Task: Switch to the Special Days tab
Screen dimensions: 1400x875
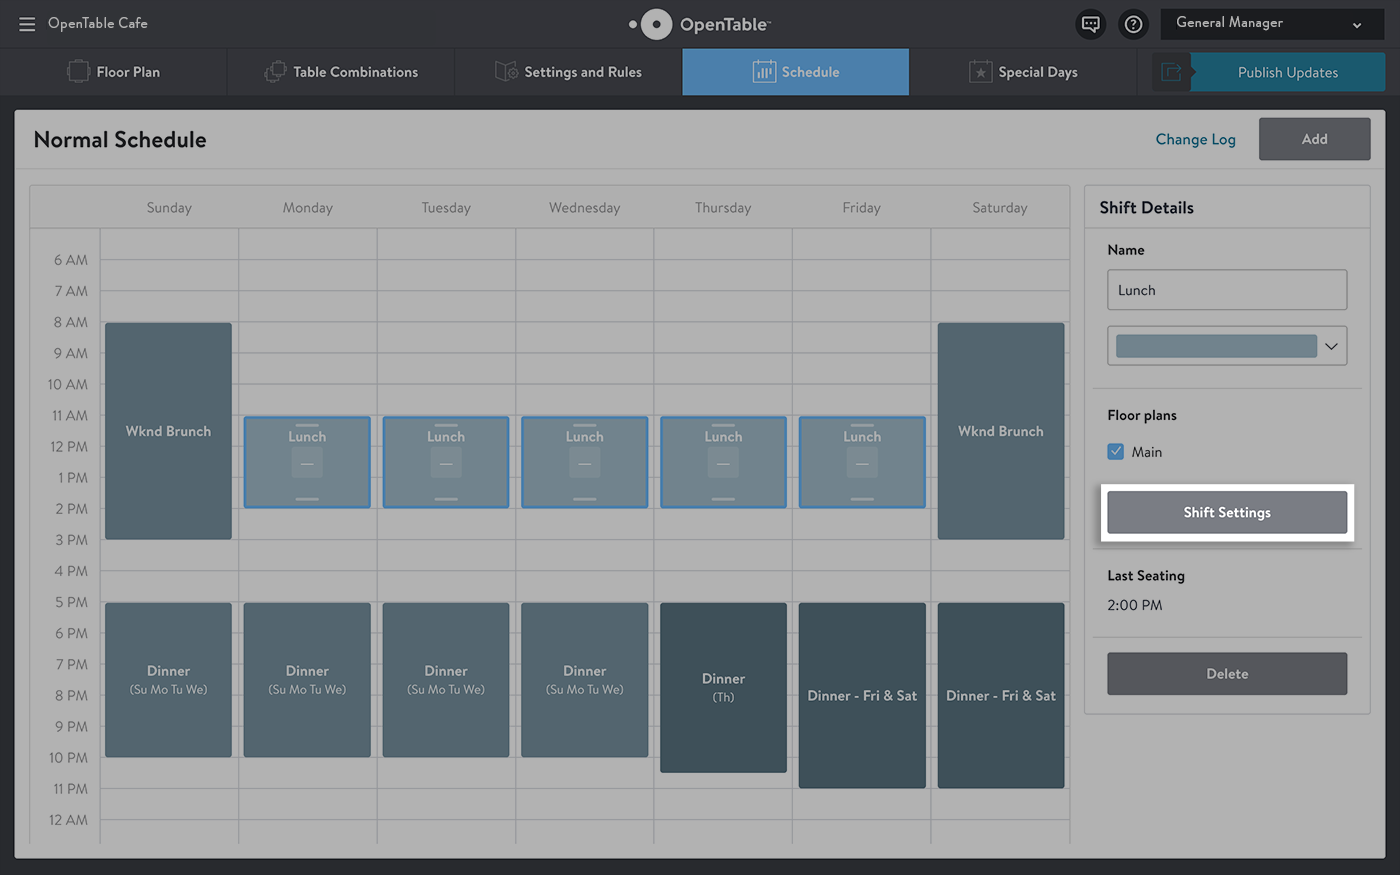Action: [x=1023, y=72]
